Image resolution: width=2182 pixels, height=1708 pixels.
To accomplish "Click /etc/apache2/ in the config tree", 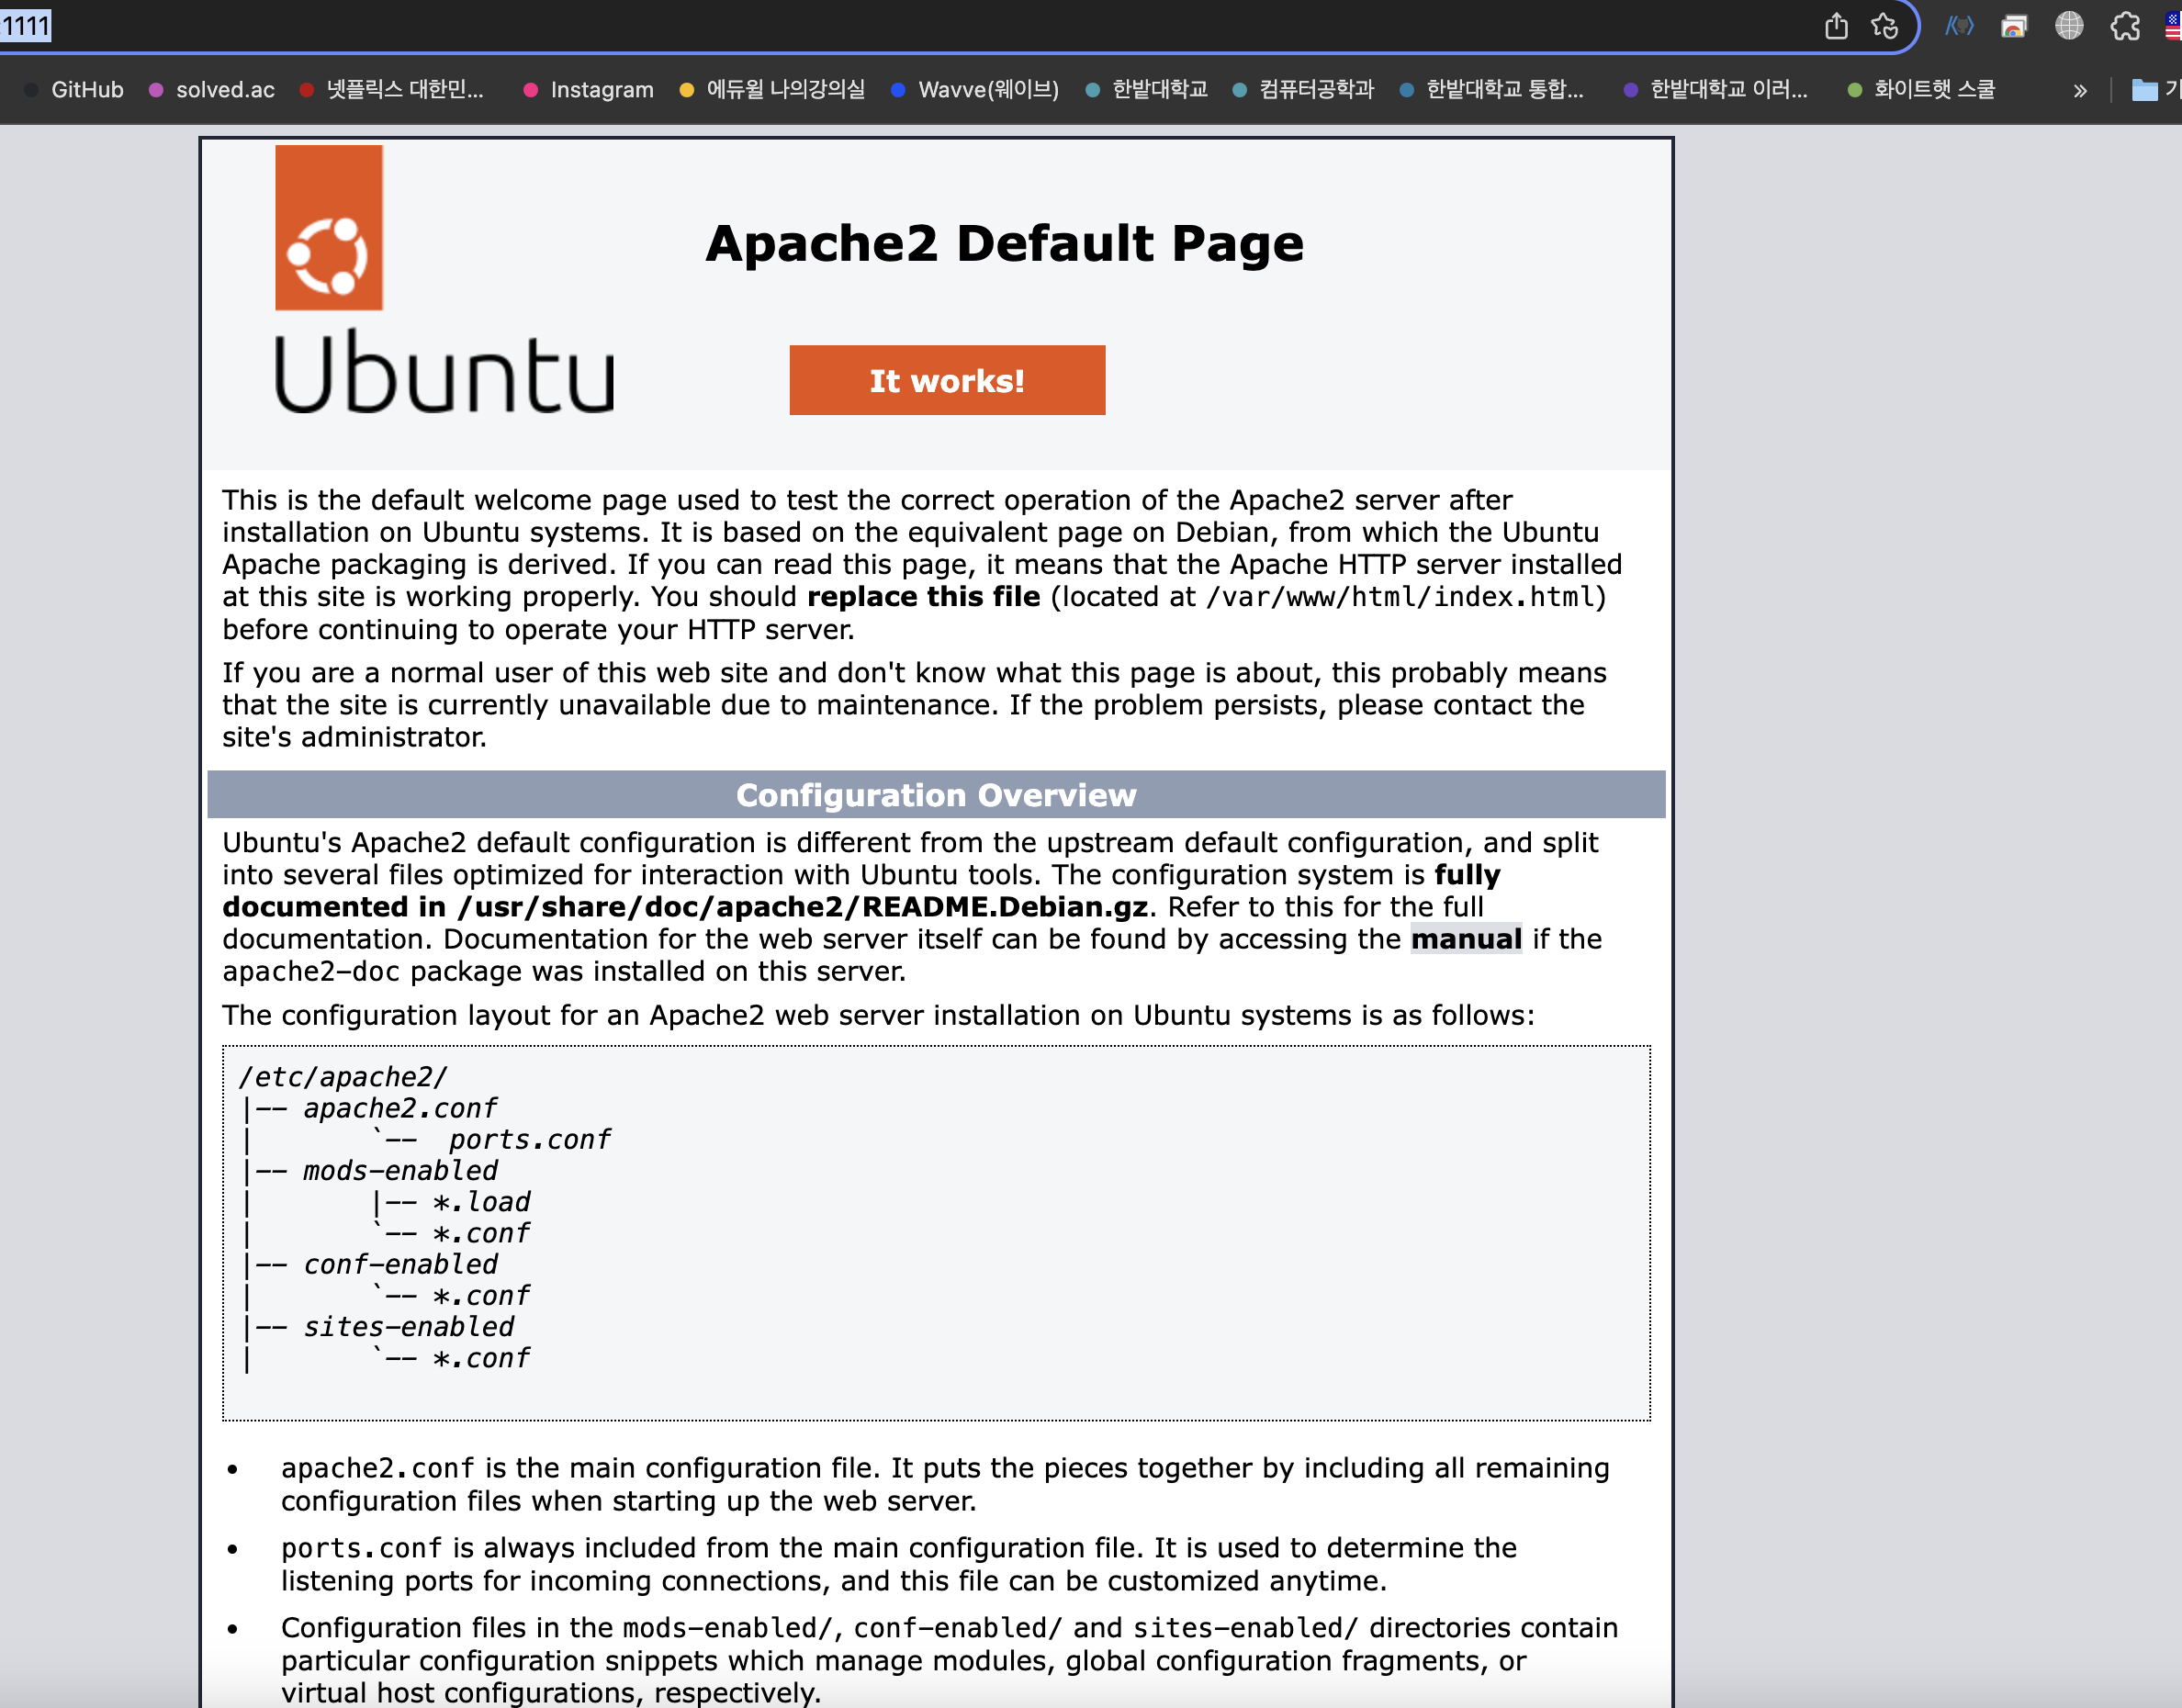I will (343, 1077).
